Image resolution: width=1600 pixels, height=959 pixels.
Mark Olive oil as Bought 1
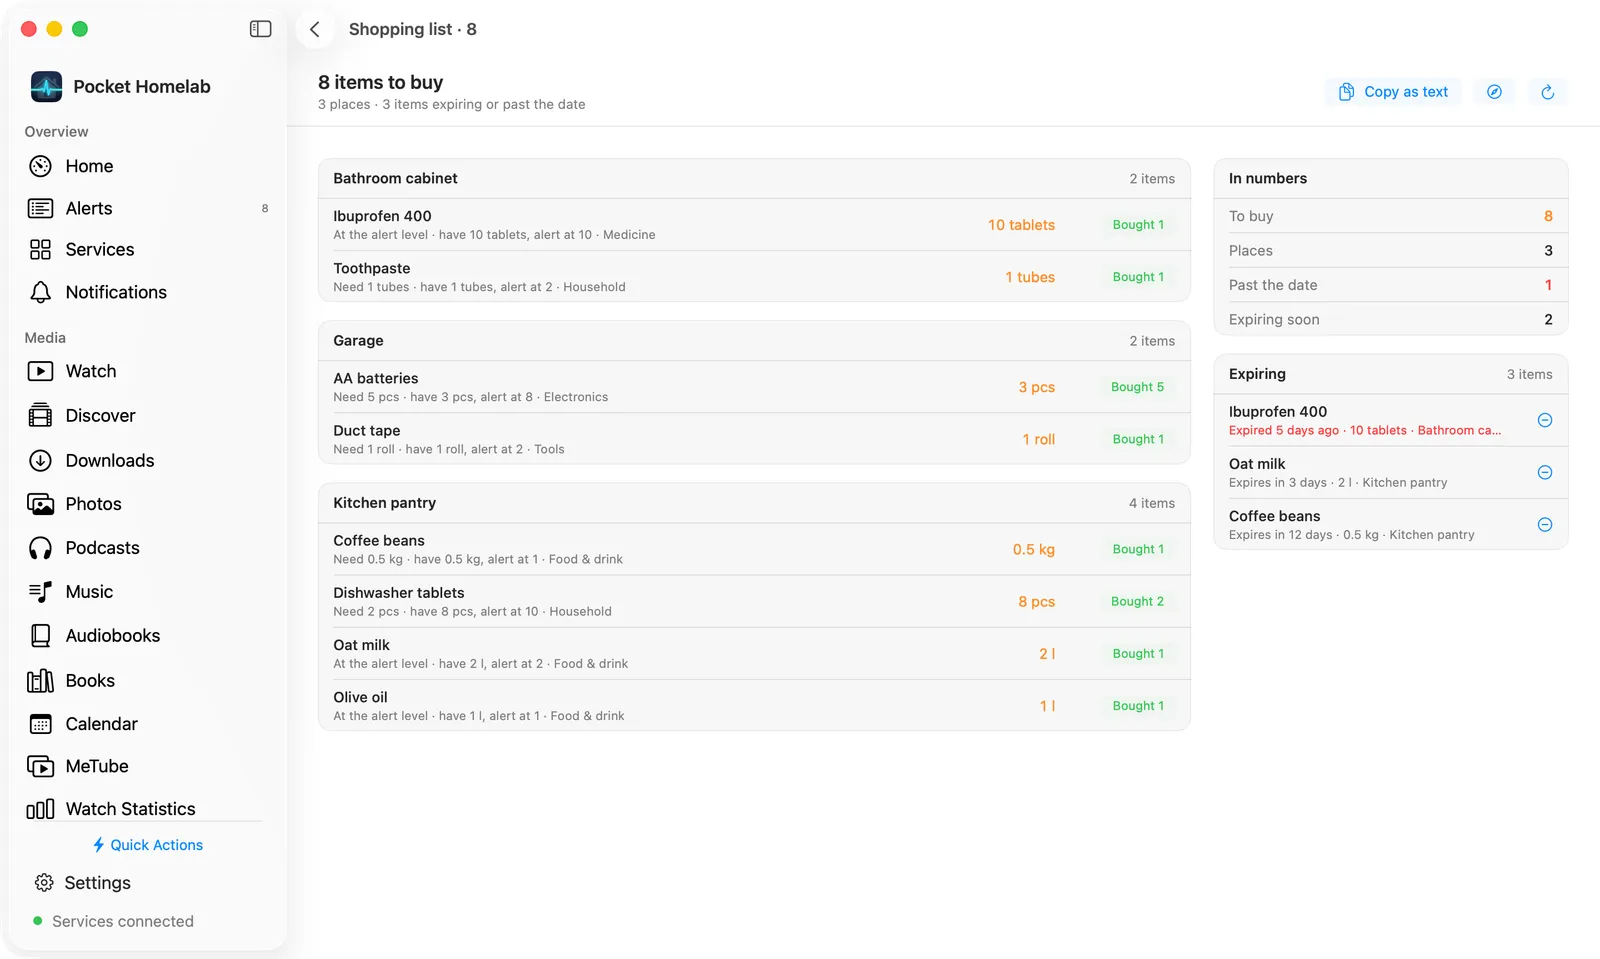point(1138,706)
